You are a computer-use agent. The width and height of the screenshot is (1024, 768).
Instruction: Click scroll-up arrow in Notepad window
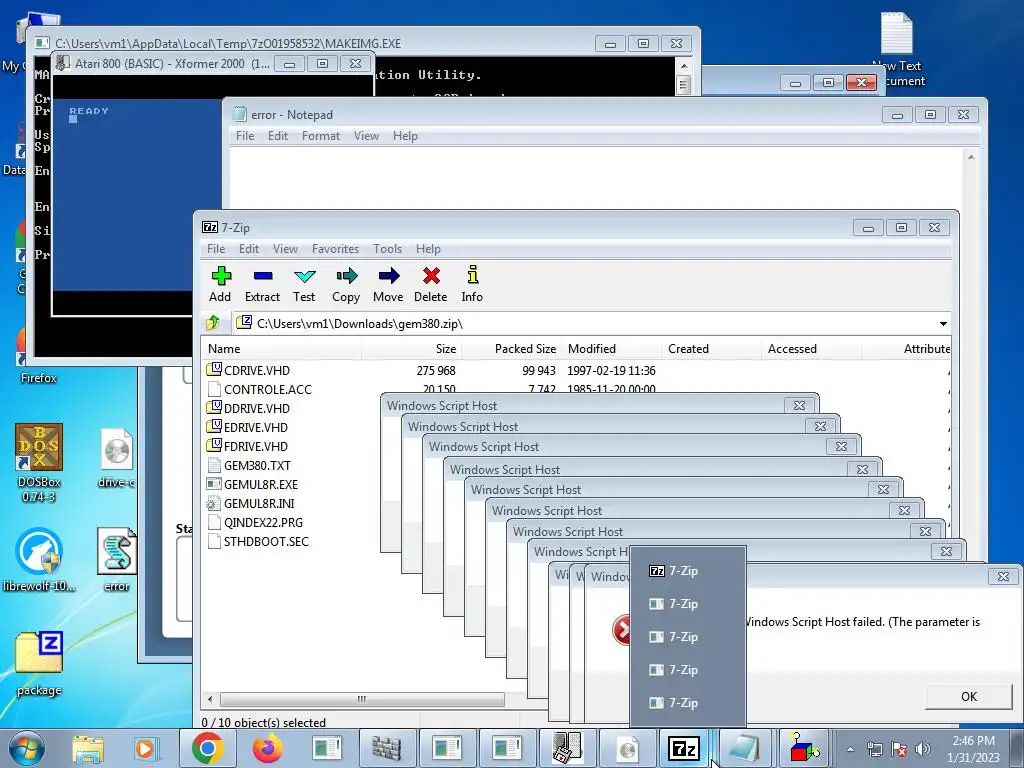tap(971, 157)
